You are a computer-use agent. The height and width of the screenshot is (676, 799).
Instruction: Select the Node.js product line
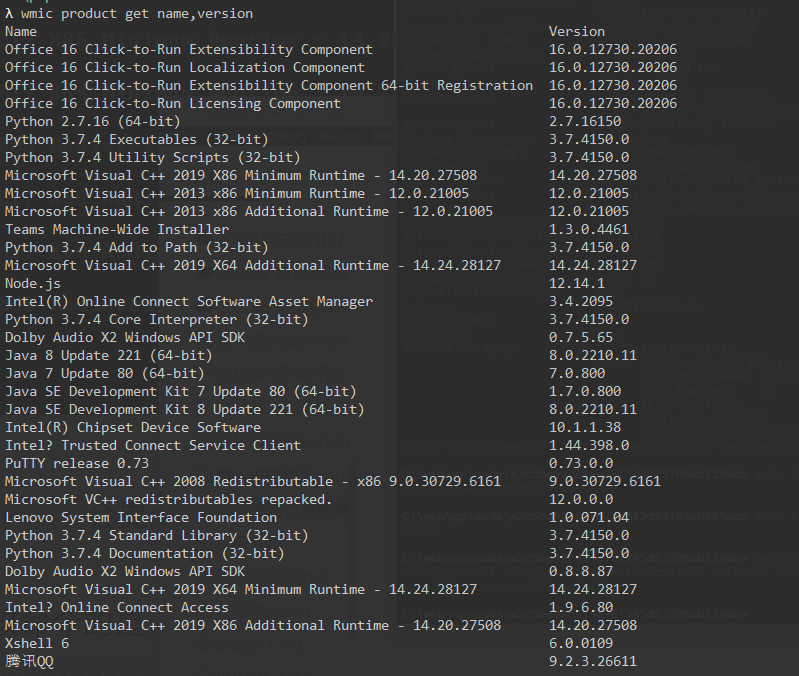point(33,284)
